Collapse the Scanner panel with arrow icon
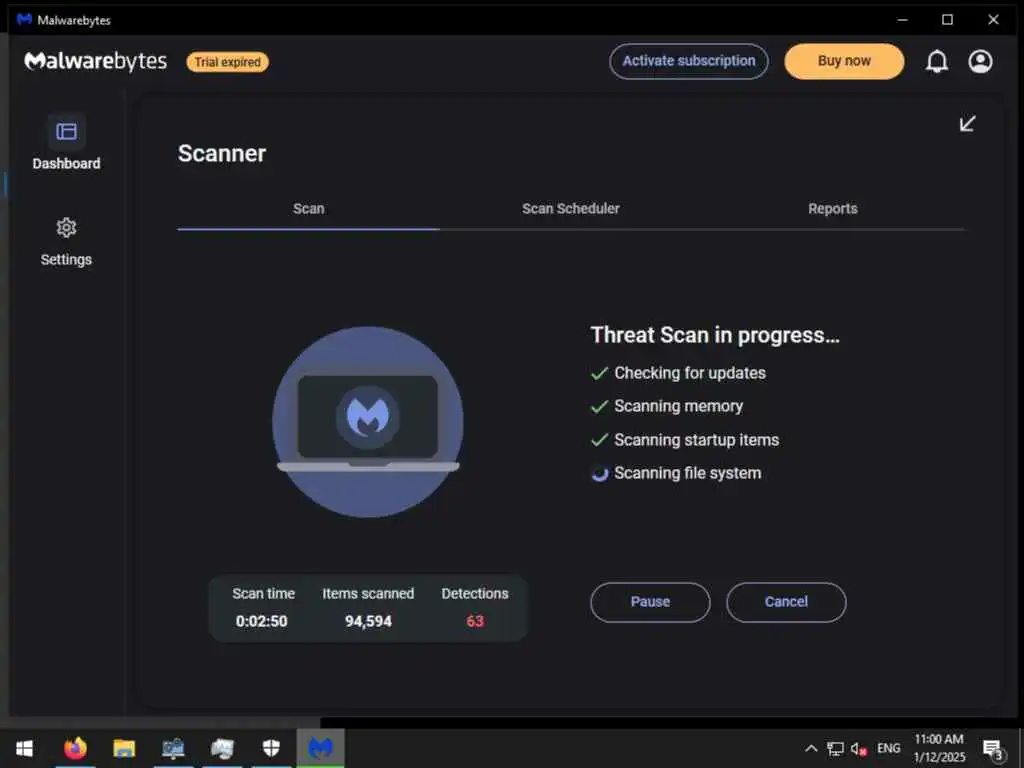 point(967,123)
